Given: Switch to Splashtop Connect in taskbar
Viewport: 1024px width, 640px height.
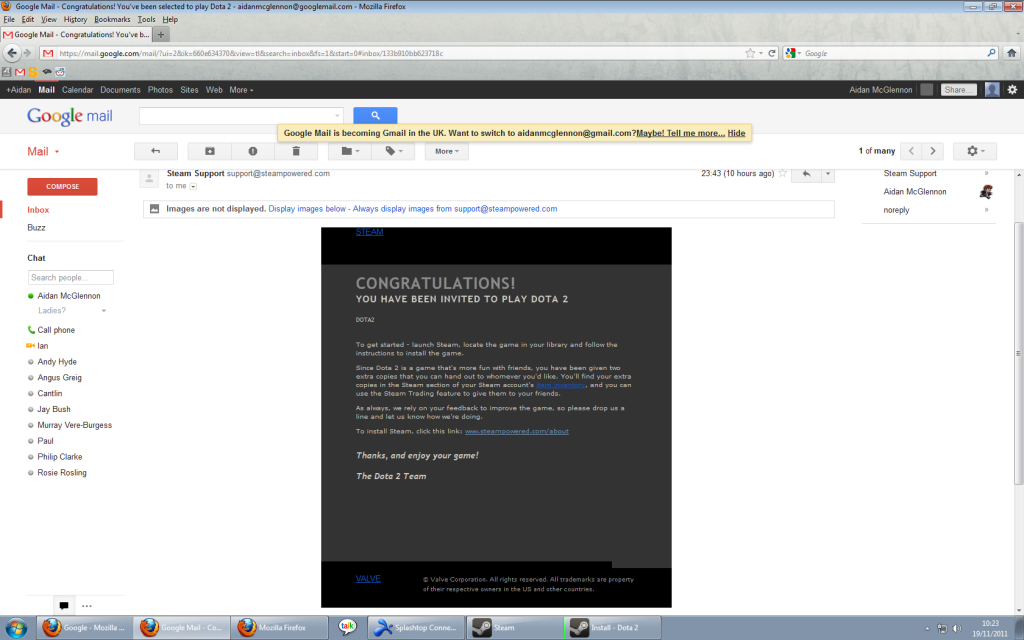Looking at the screenshot, I should point(416,628).
